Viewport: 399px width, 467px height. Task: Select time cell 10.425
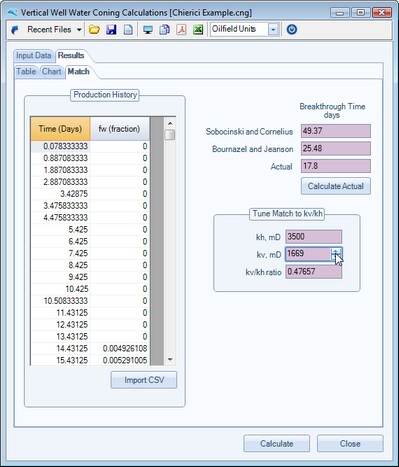pyautogui.click(x=60, y=289)
